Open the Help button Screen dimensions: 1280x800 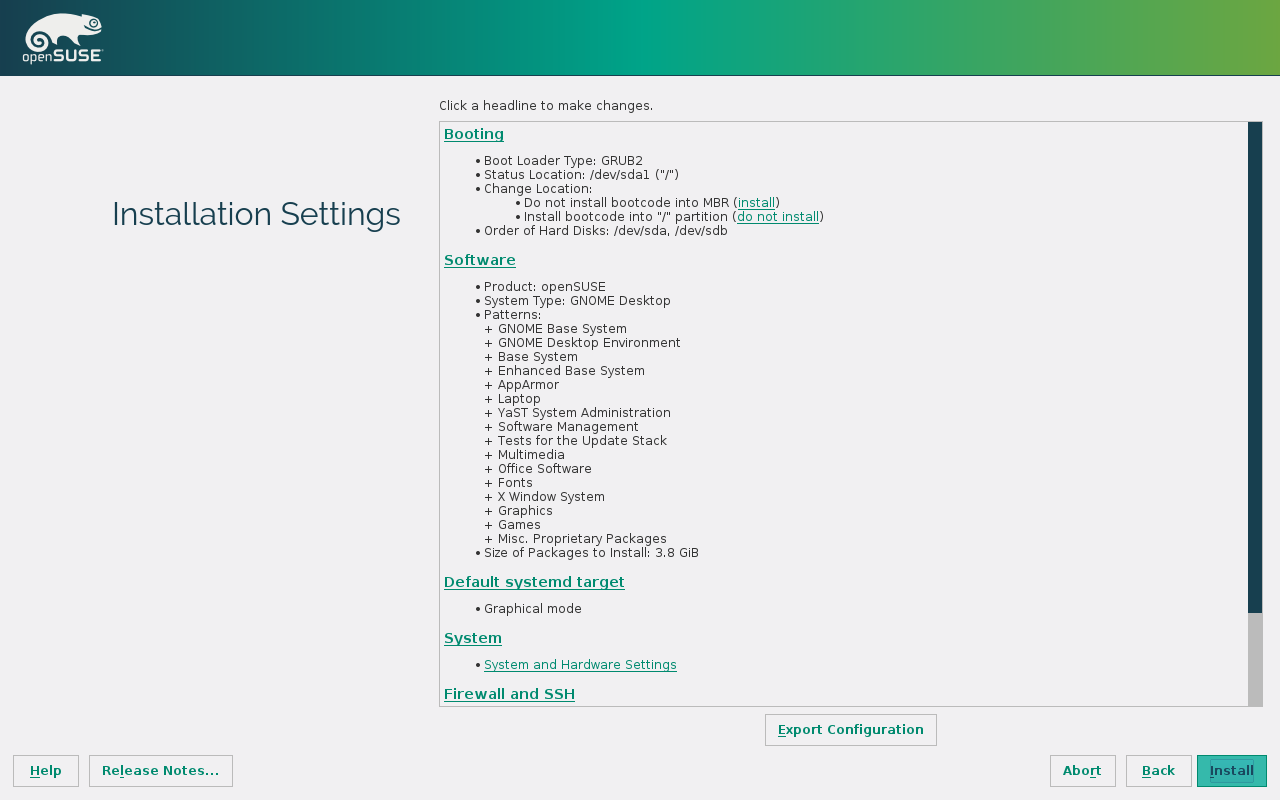coord(46,771)
